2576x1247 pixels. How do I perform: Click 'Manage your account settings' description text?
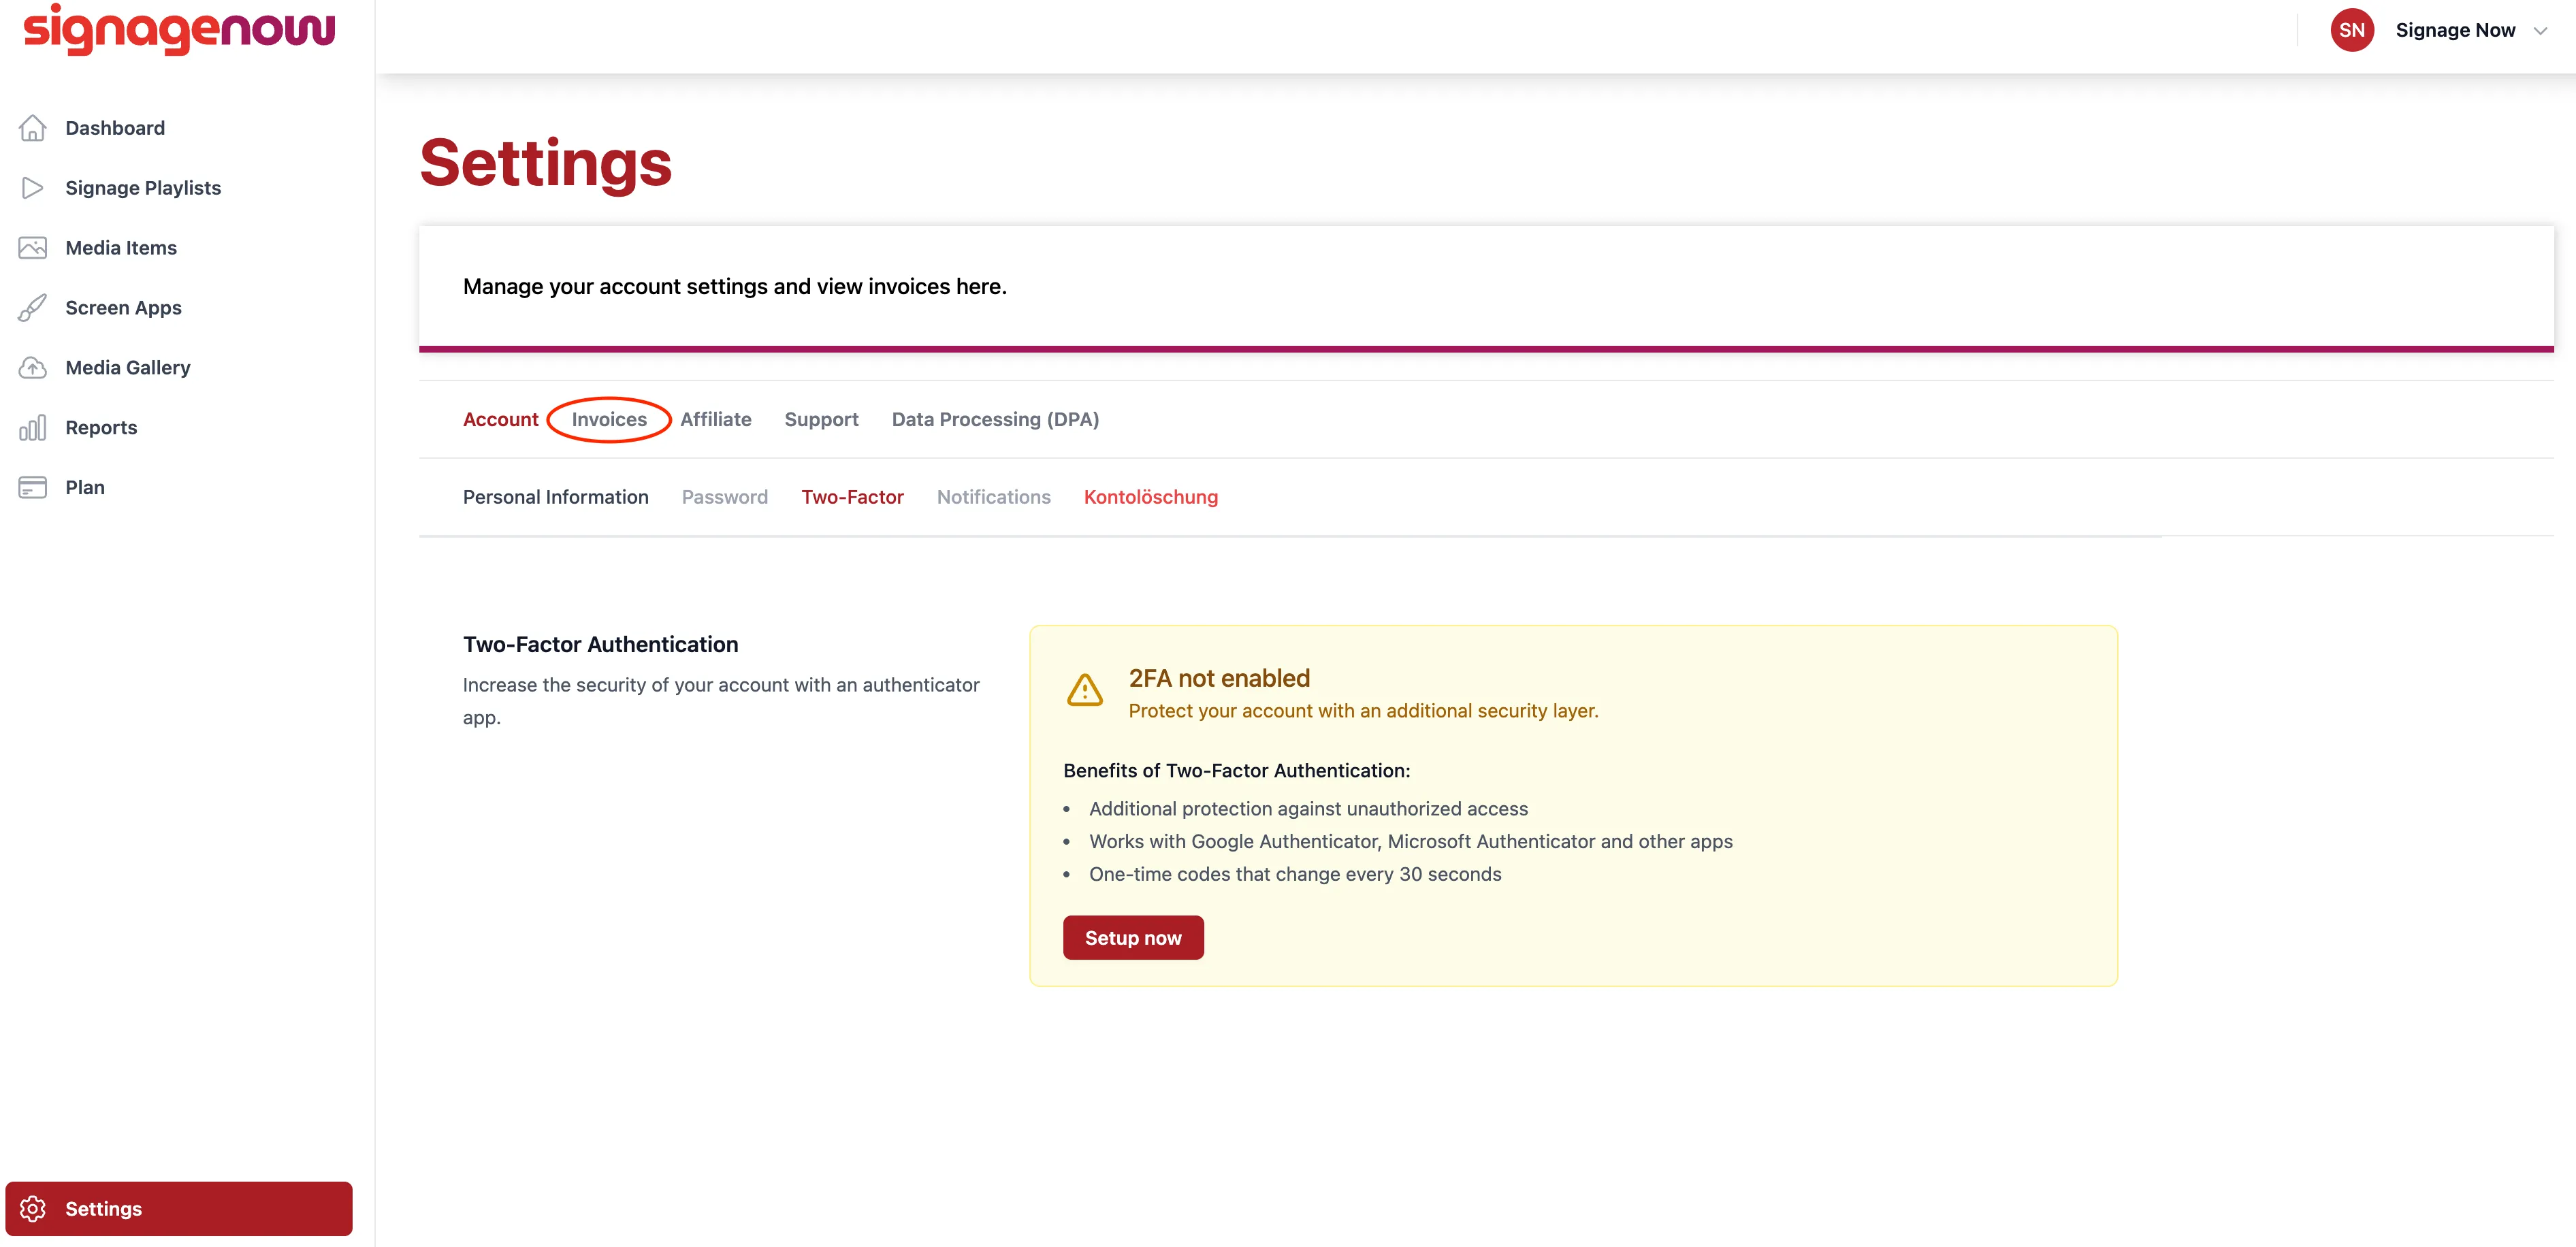click(x=735, y=287)
